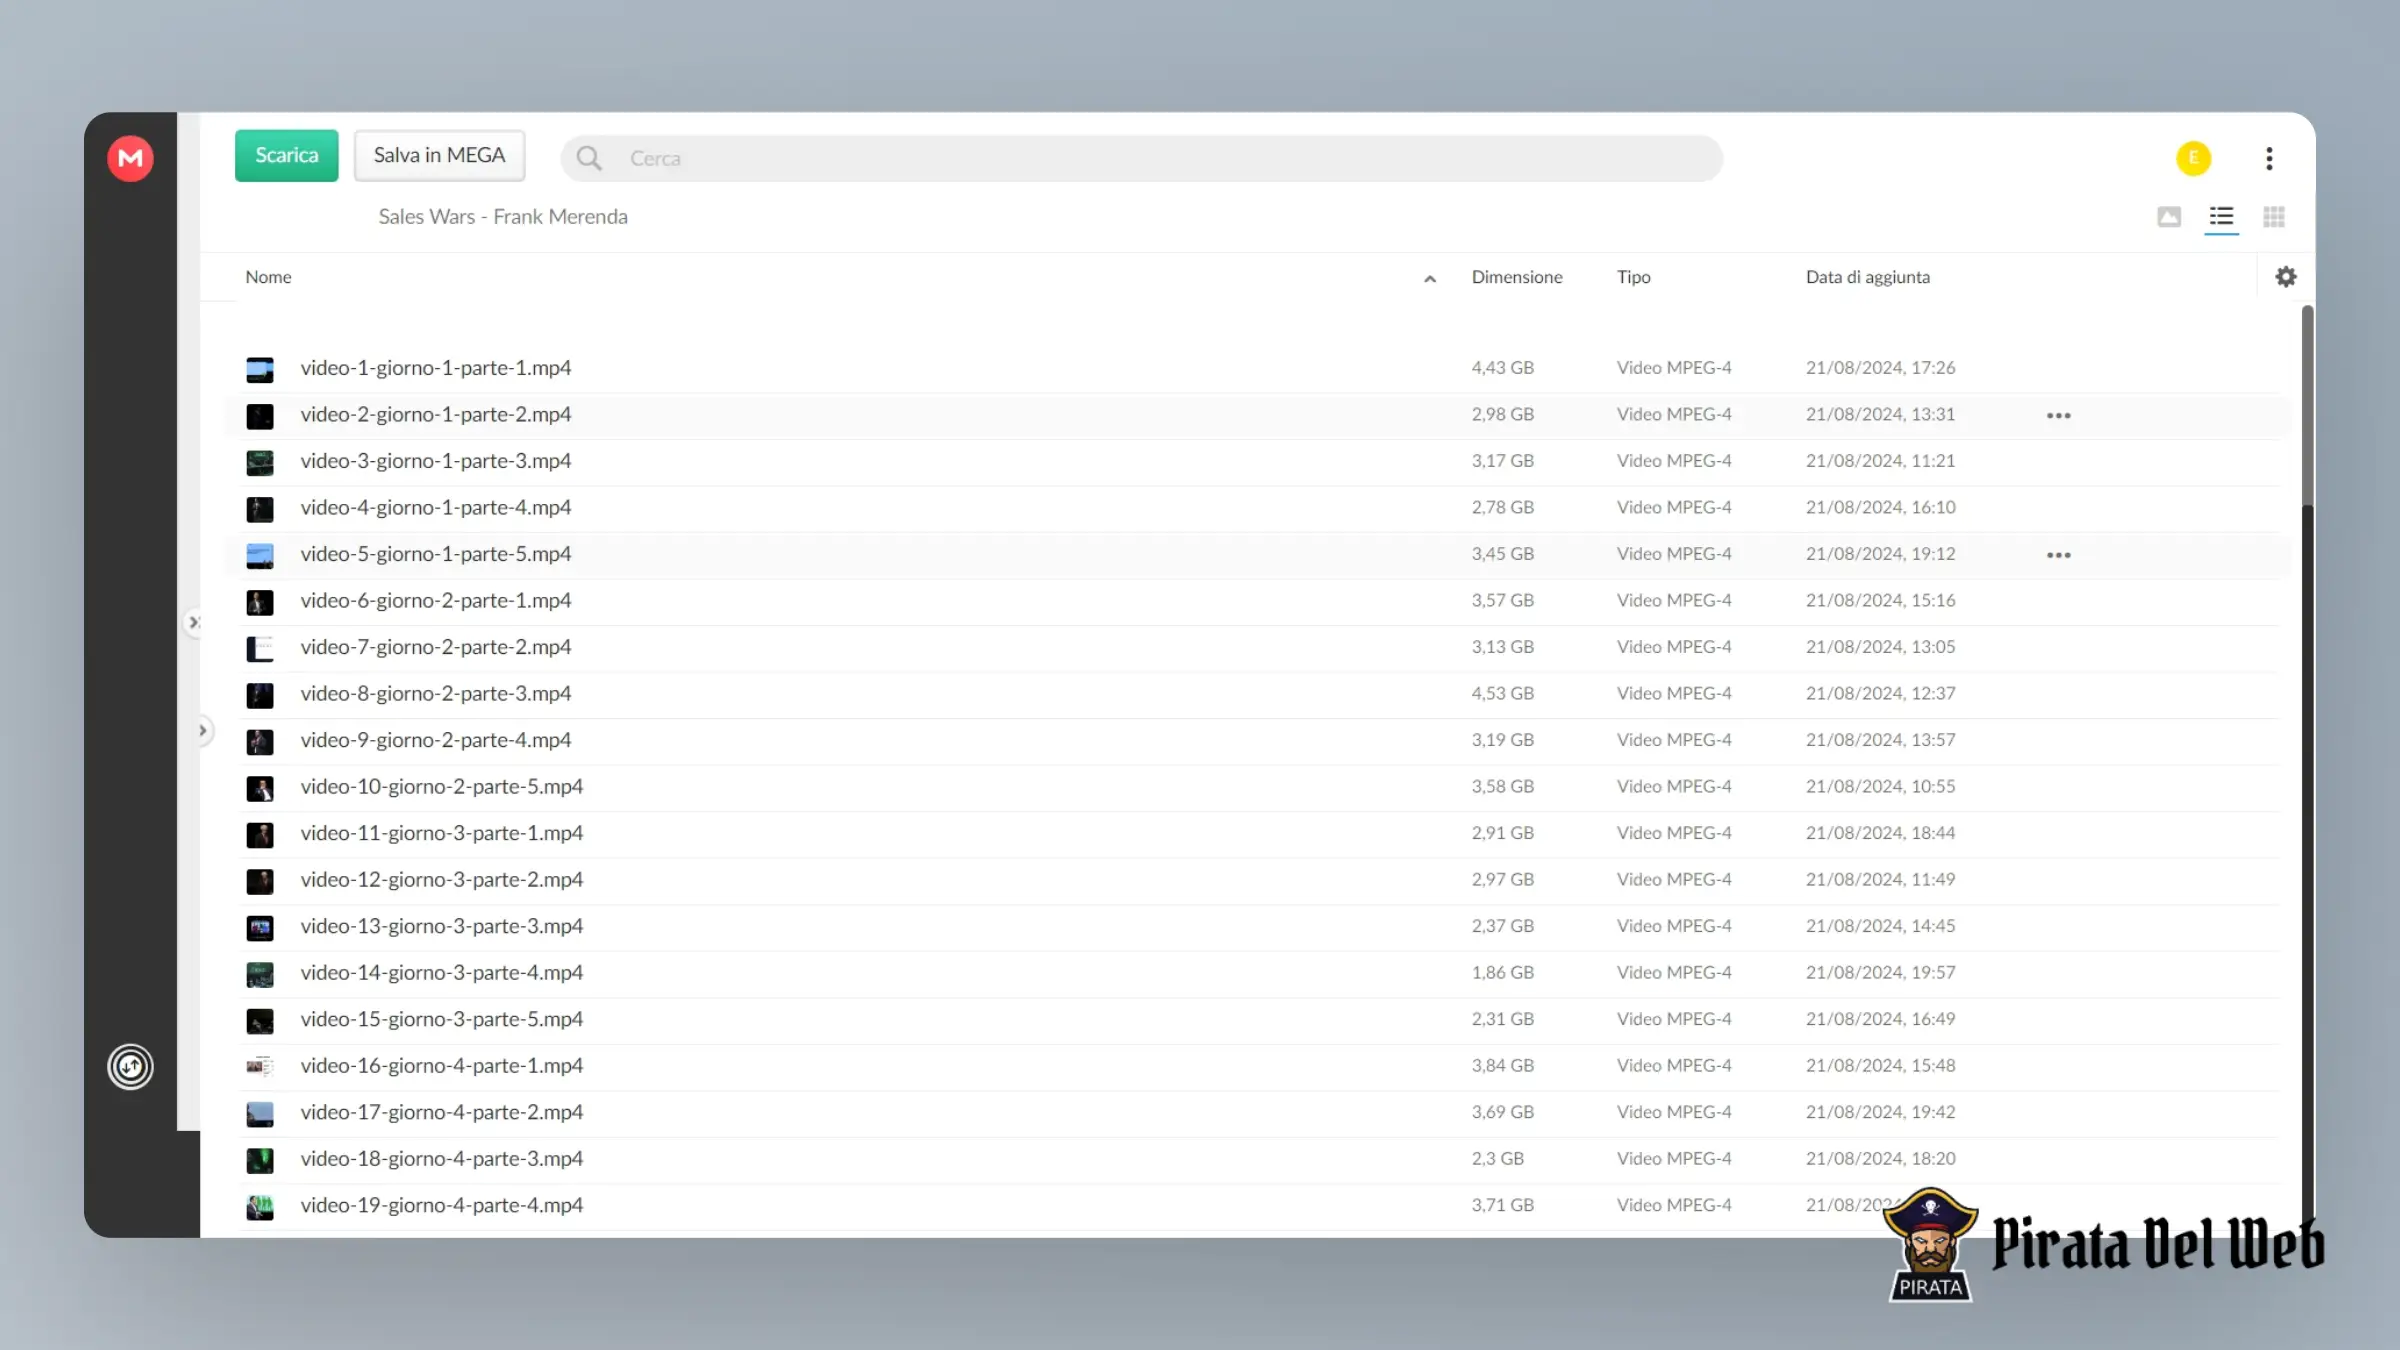Click the MEGA logo icon
This screenshot has width=2400, height=1350.
click(130, 158)
